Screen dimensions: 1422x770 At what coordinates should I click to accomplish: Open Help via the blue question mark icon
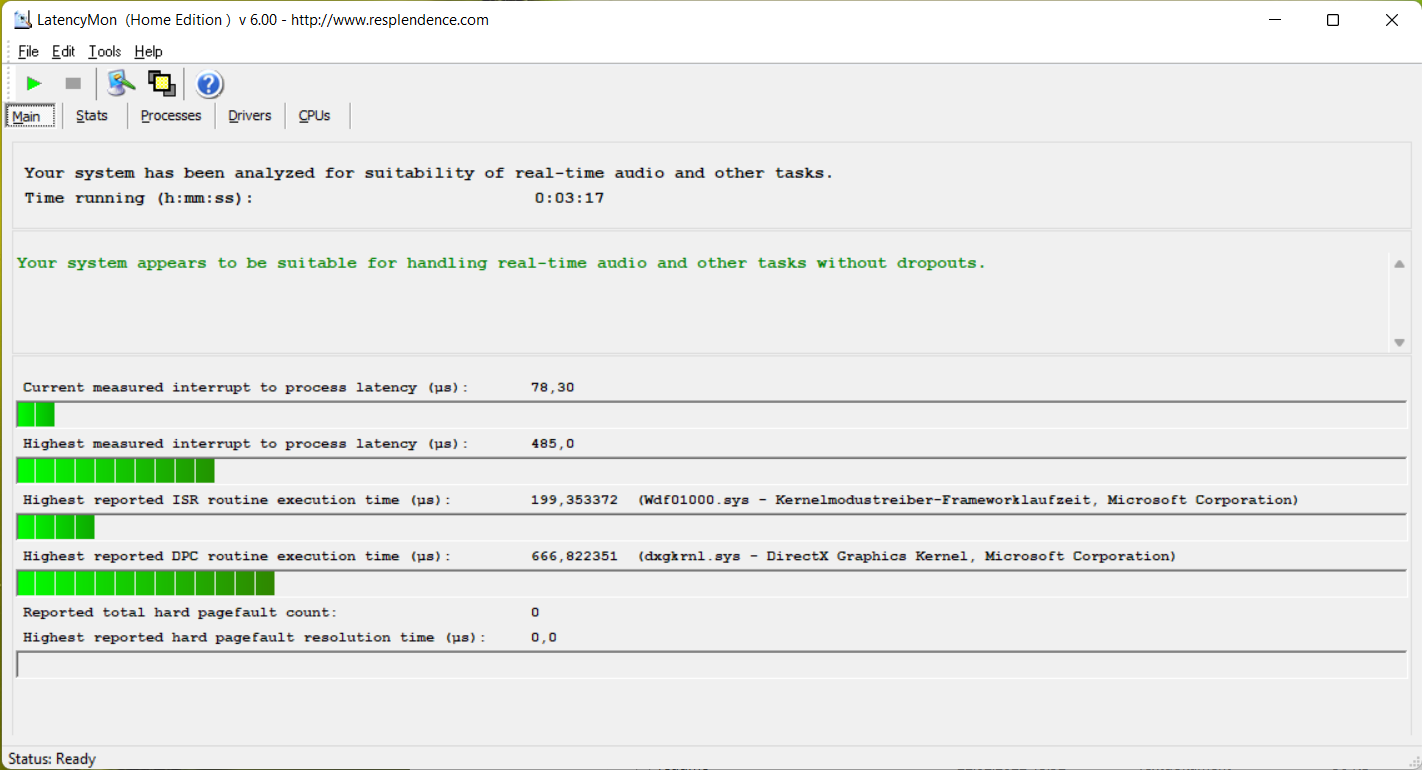click(x=209, y=84)
